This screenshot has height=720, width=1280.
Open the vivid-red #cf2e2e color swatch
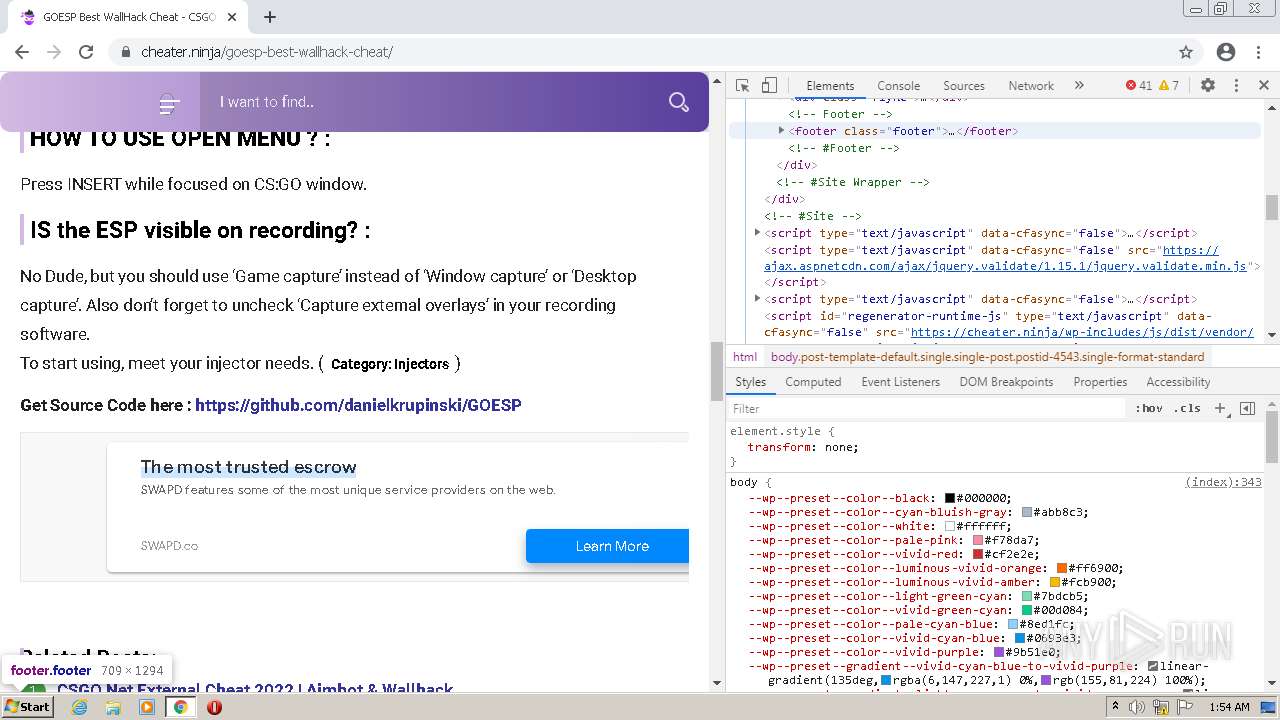tap(978, 554)
